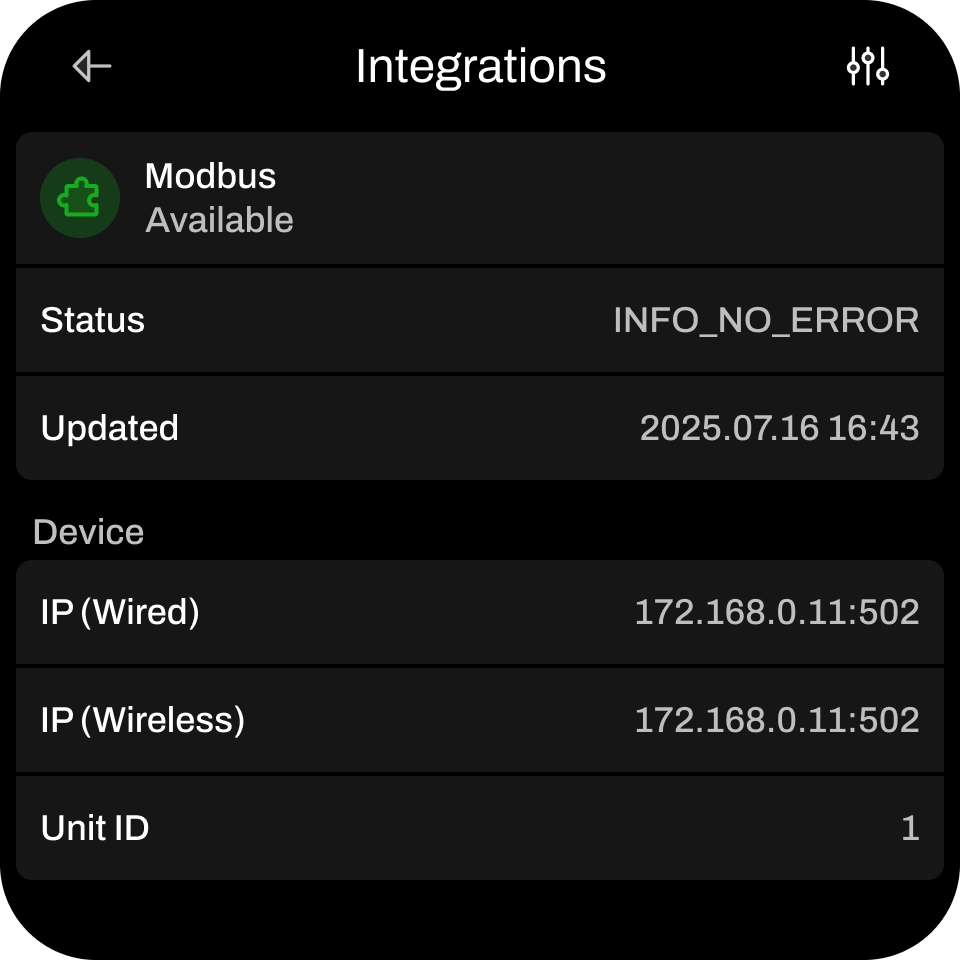Click the green Modbus puzzle piece icon
The width and height of the screenshot is (960, 960).
80,198
